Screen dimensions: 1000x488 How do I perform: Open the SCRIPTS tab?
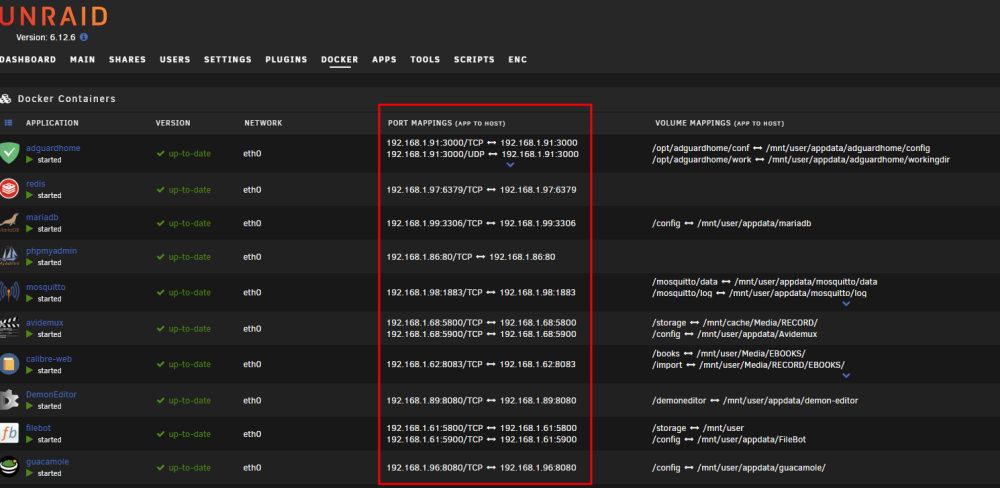[474, 59]
